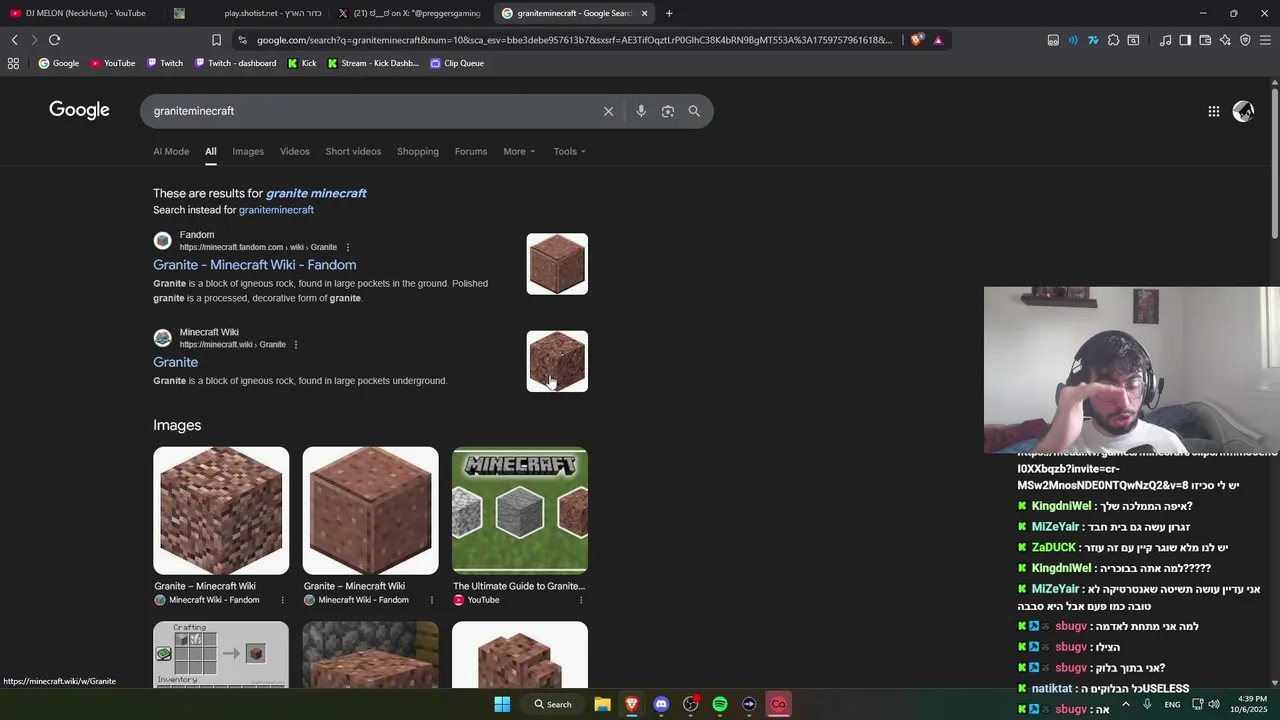Switch to the Forums tab

pyautogui.click(x=471, y=151)
